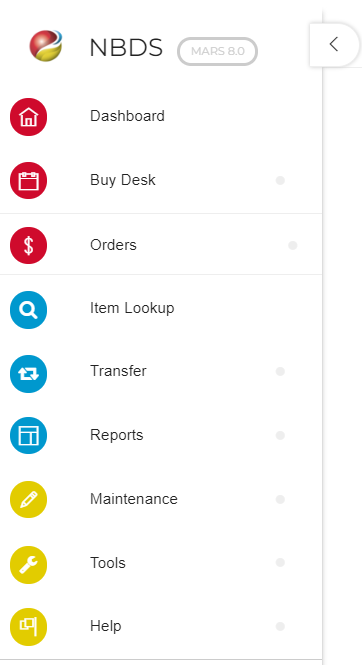Click the Item Lookup magnifier icon
The image size is (362, 665).
[28, 310]
